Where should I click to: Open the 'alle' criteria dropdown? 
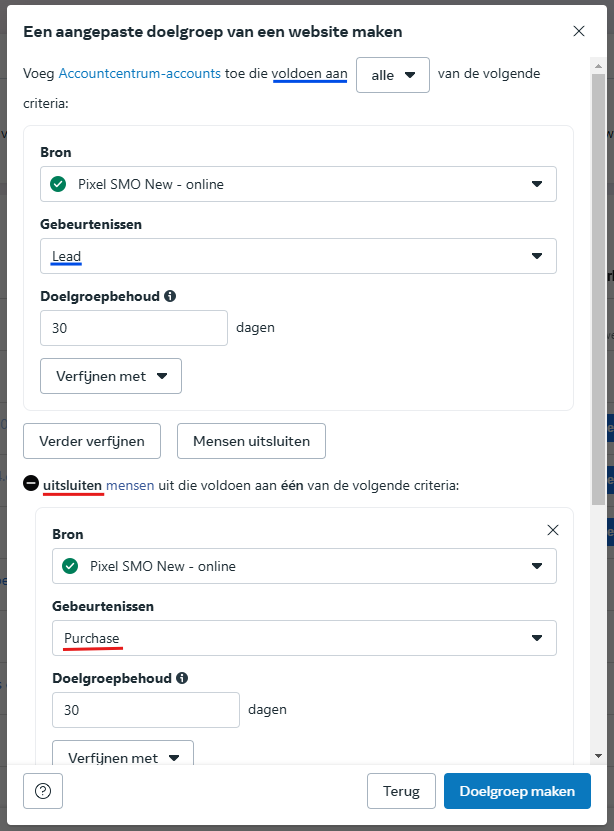coord(393,75)
